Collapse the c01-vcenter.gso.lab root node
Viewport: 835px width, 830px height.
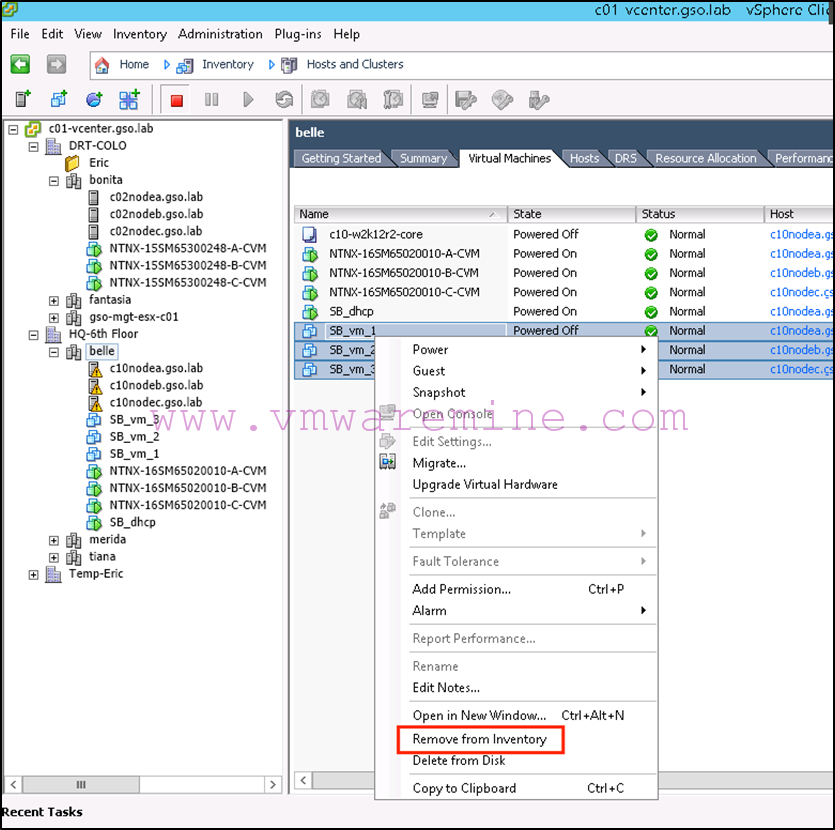(x=13, y=129)
